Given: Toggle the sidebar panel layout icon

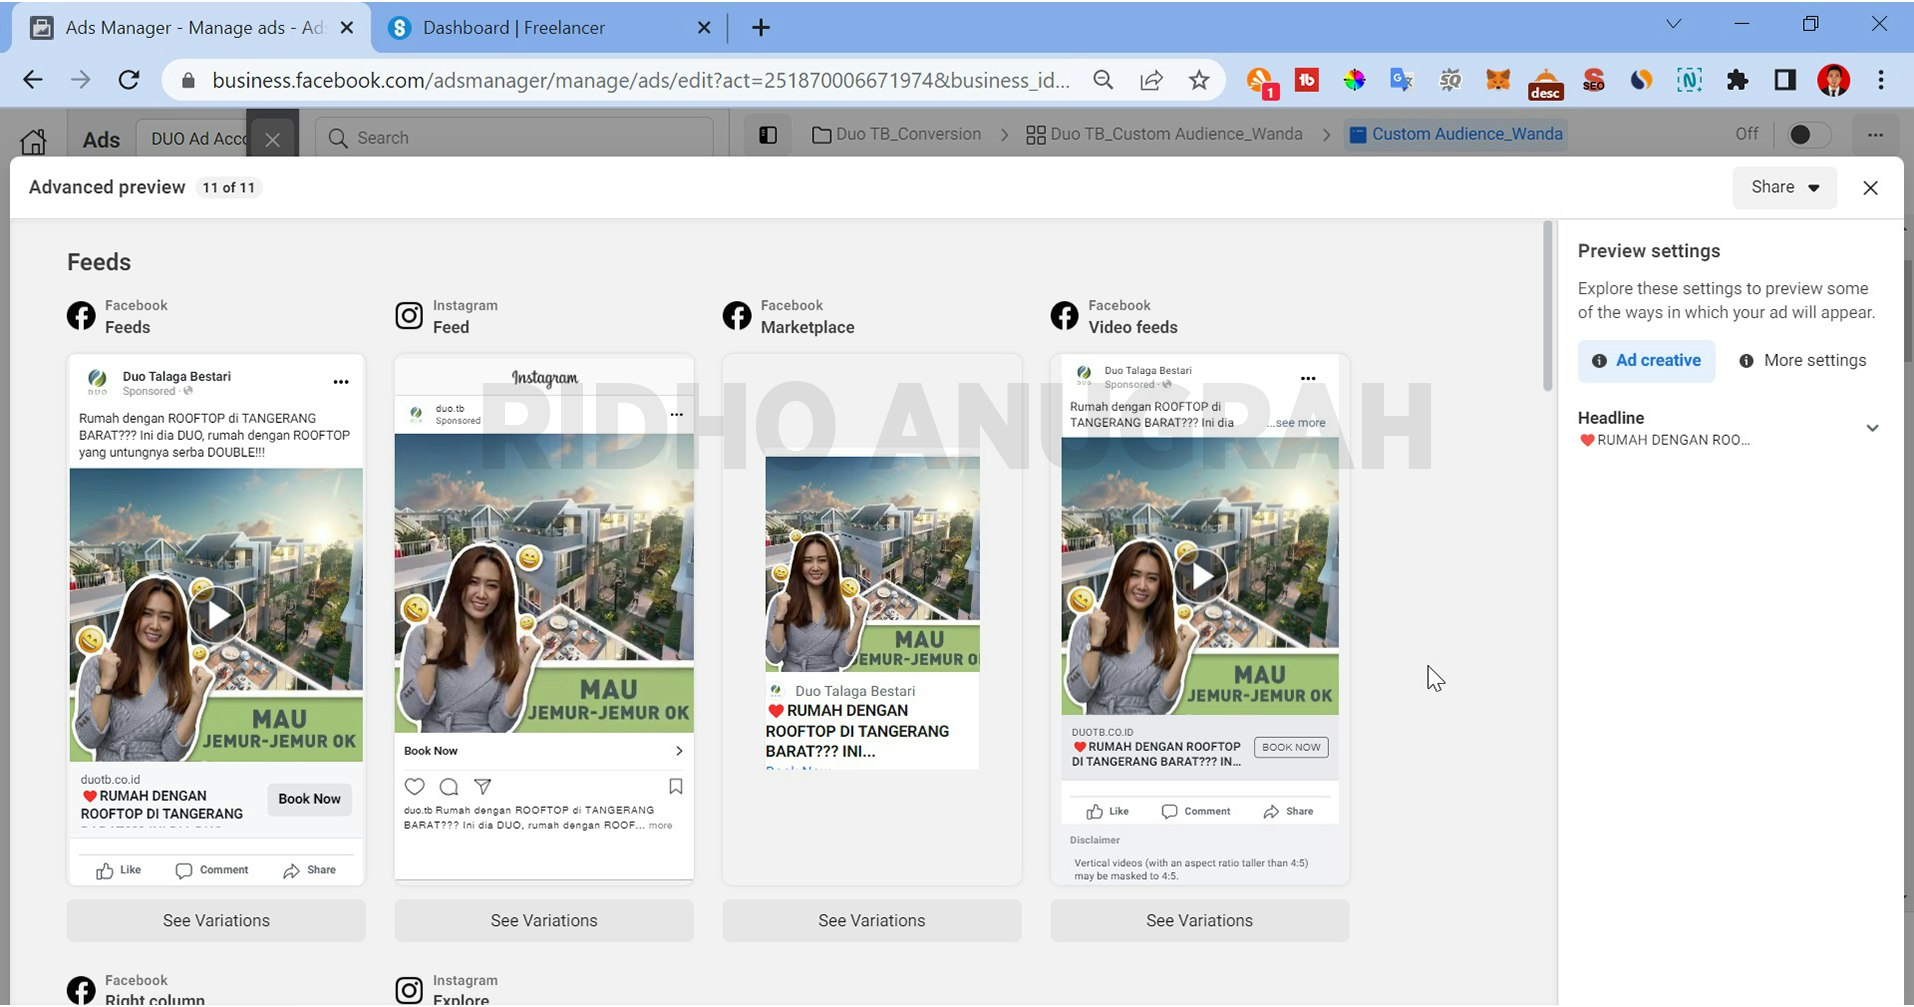Looking at the screenshot, I should coord(768,135).
